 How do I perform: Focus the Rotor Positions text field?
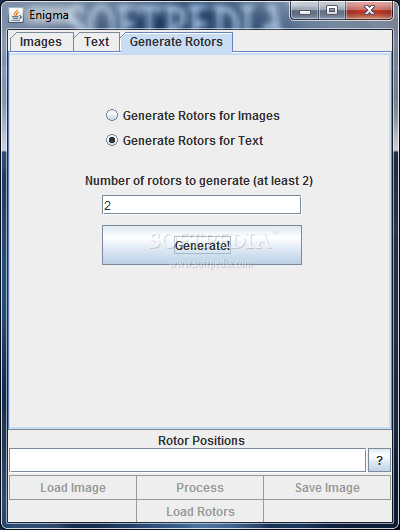188,460
